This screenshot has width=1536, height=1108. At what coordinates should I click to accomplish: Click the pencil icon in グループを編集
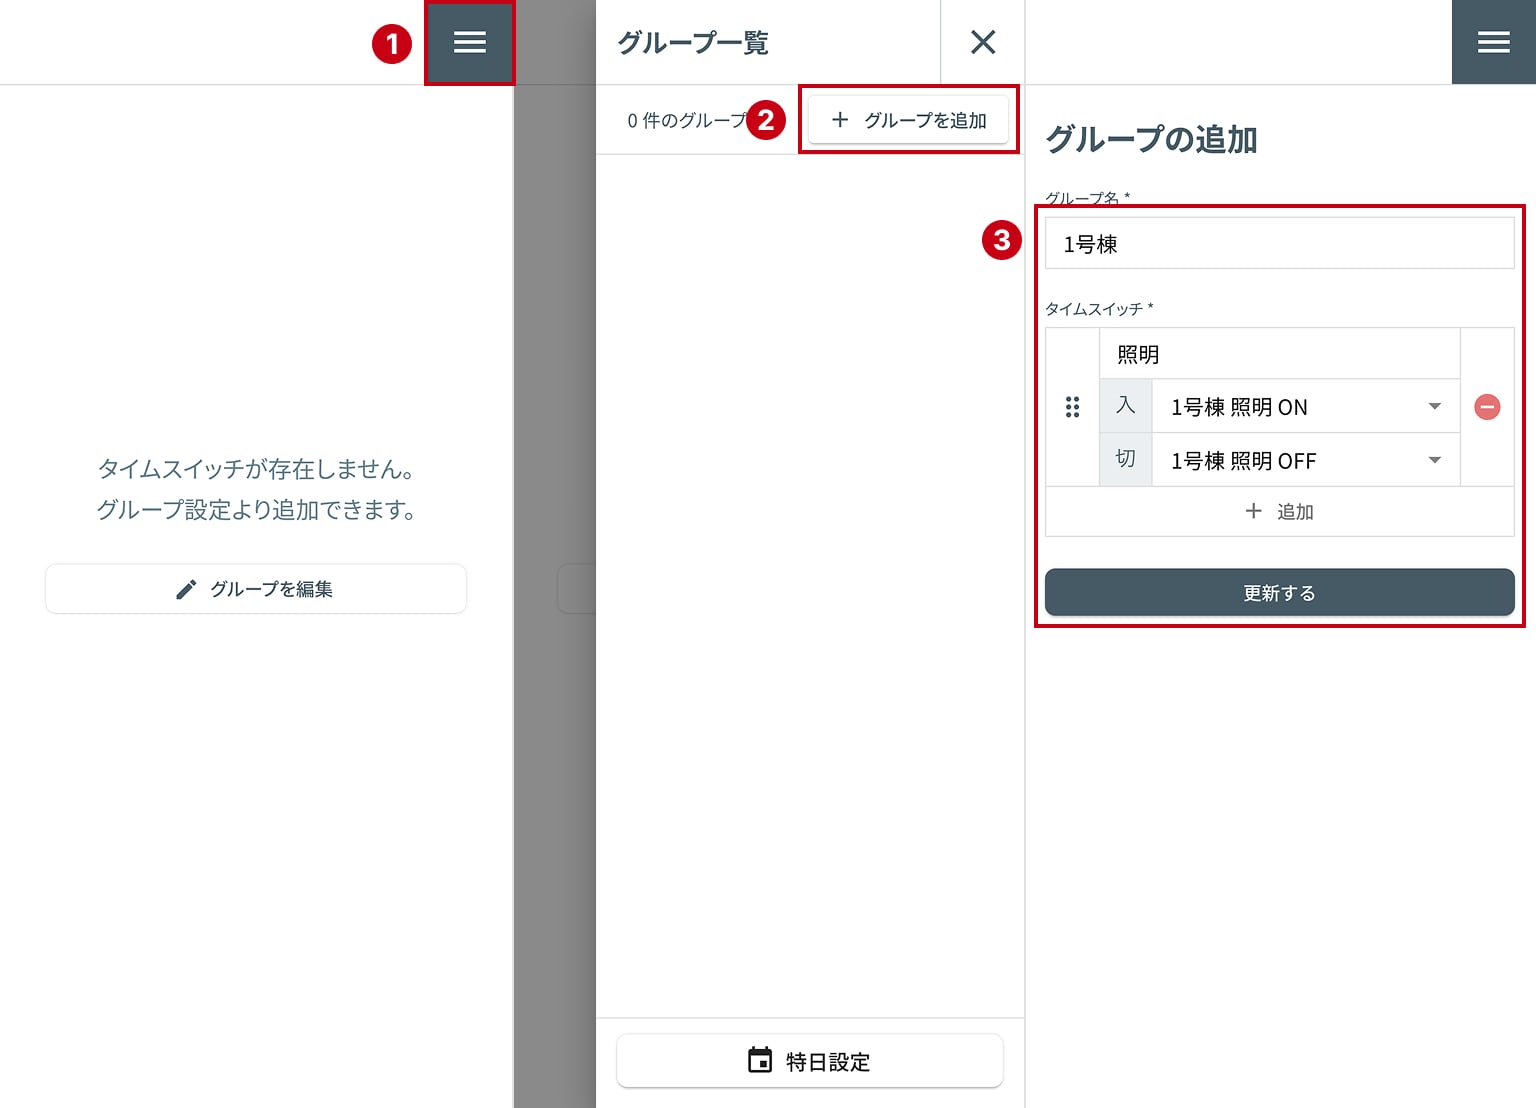pos(186,590)
